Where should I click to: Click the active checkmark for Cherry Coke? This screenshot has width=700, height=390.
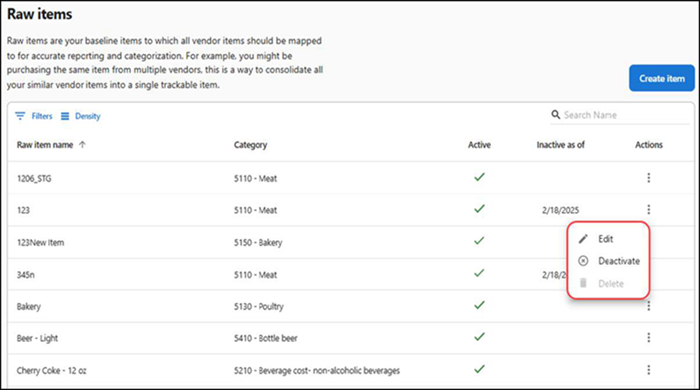[479, 369]
